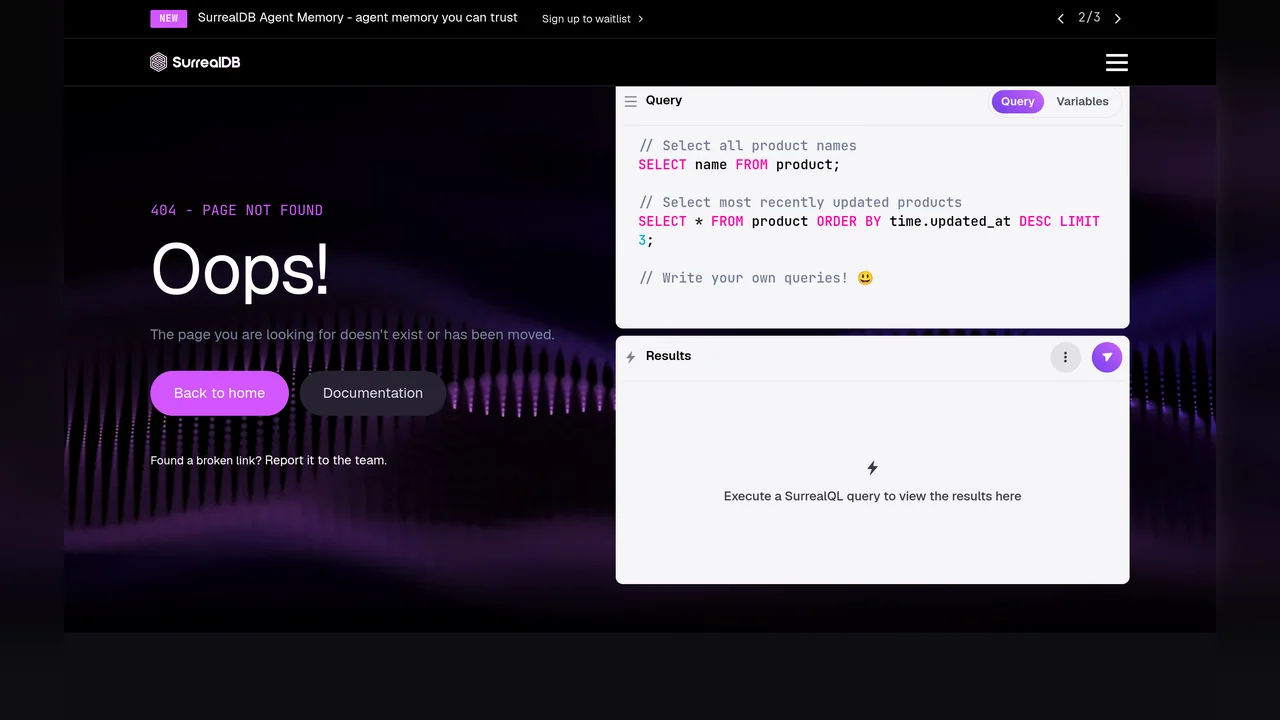Click the '// Write your own queries!' comment line
Image resolution: width=1280 pixels, height=720 pixels.
(x=756, y=278)
